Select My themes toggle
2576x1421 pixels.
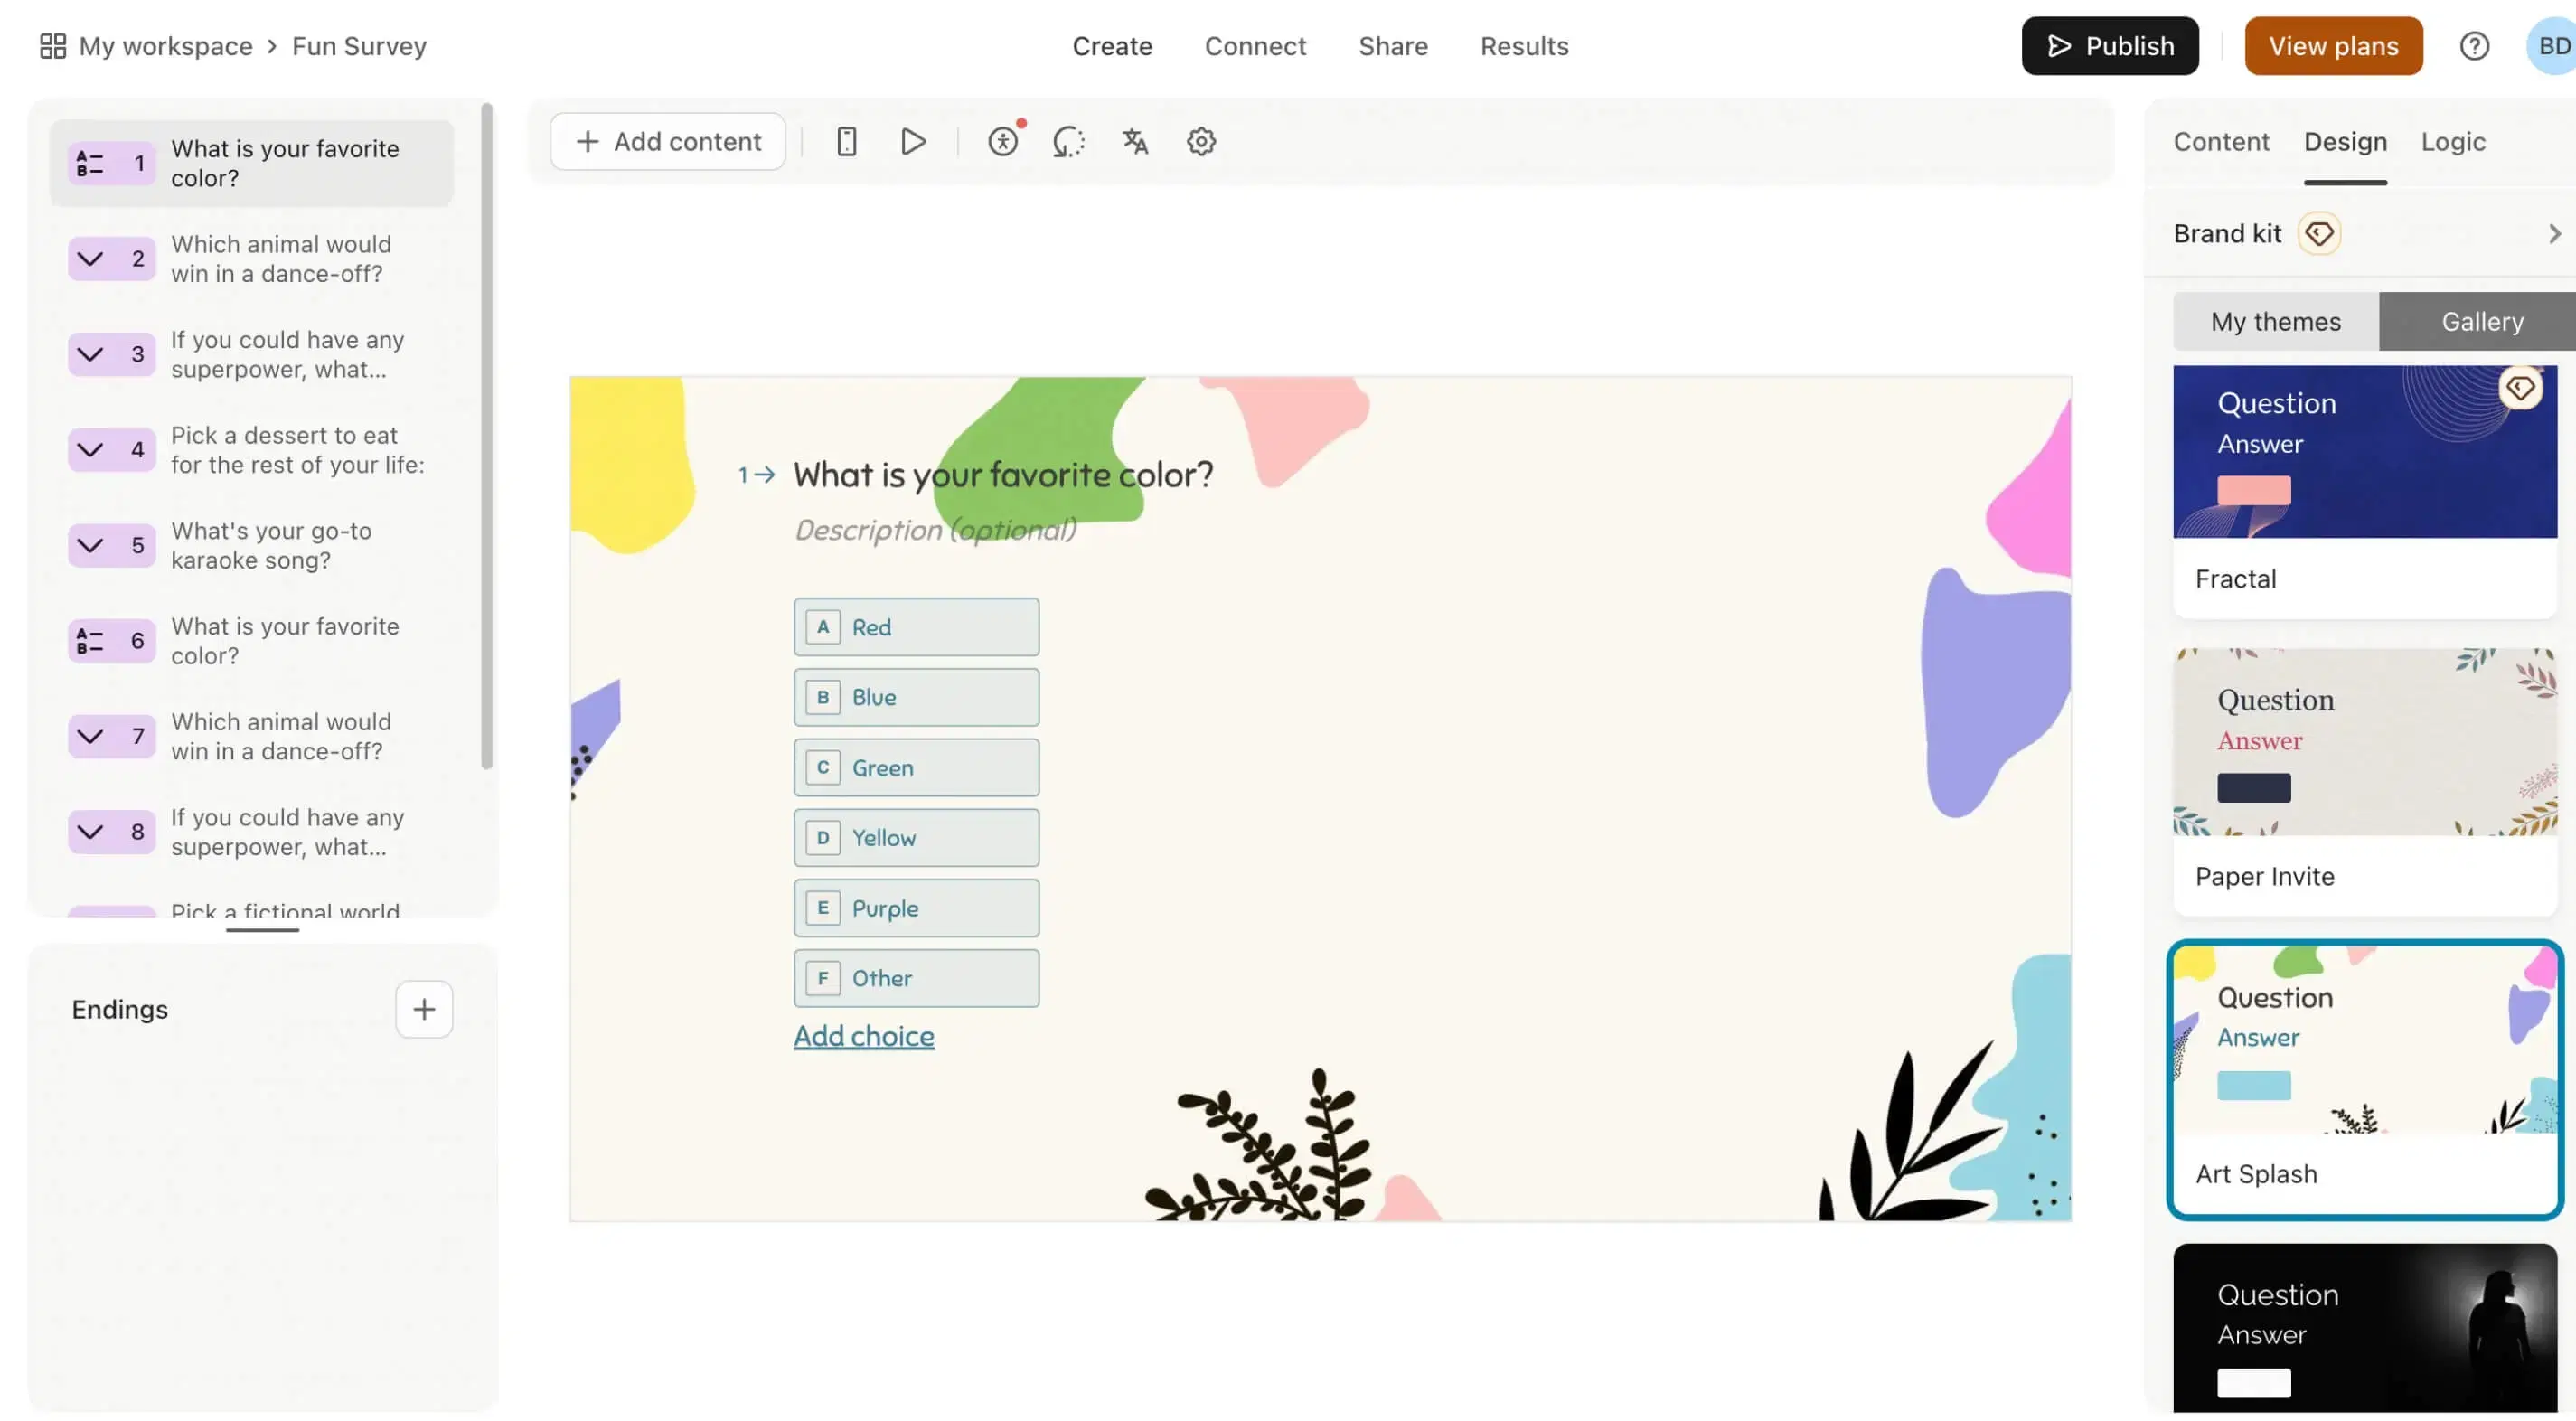(2276, 322)
